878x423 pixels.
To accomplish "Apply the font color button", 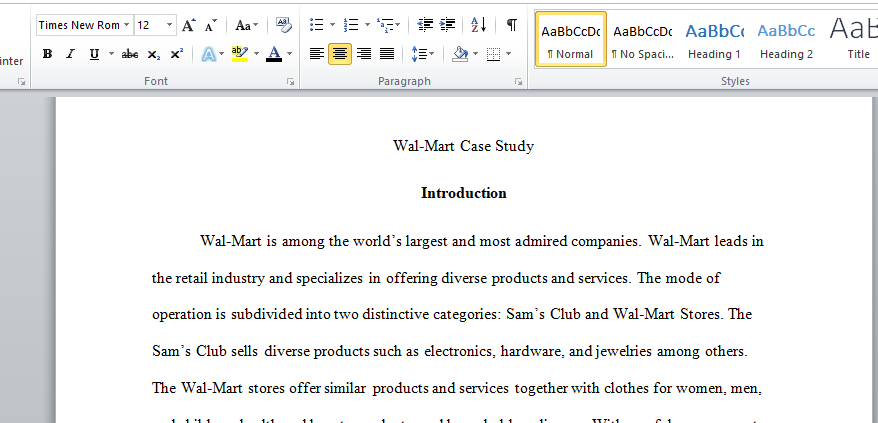I will (274, 54).
